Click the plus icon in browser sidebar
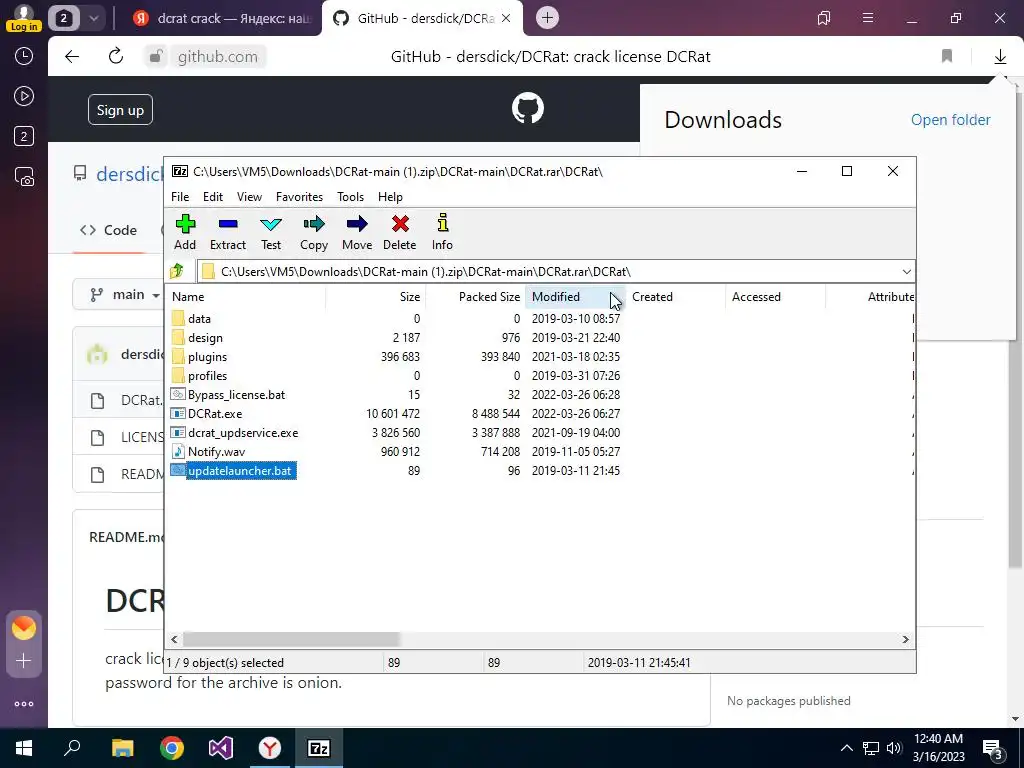Image resolution: width=1024 pixels, height=768 pixels. click(x=24, y=661)
